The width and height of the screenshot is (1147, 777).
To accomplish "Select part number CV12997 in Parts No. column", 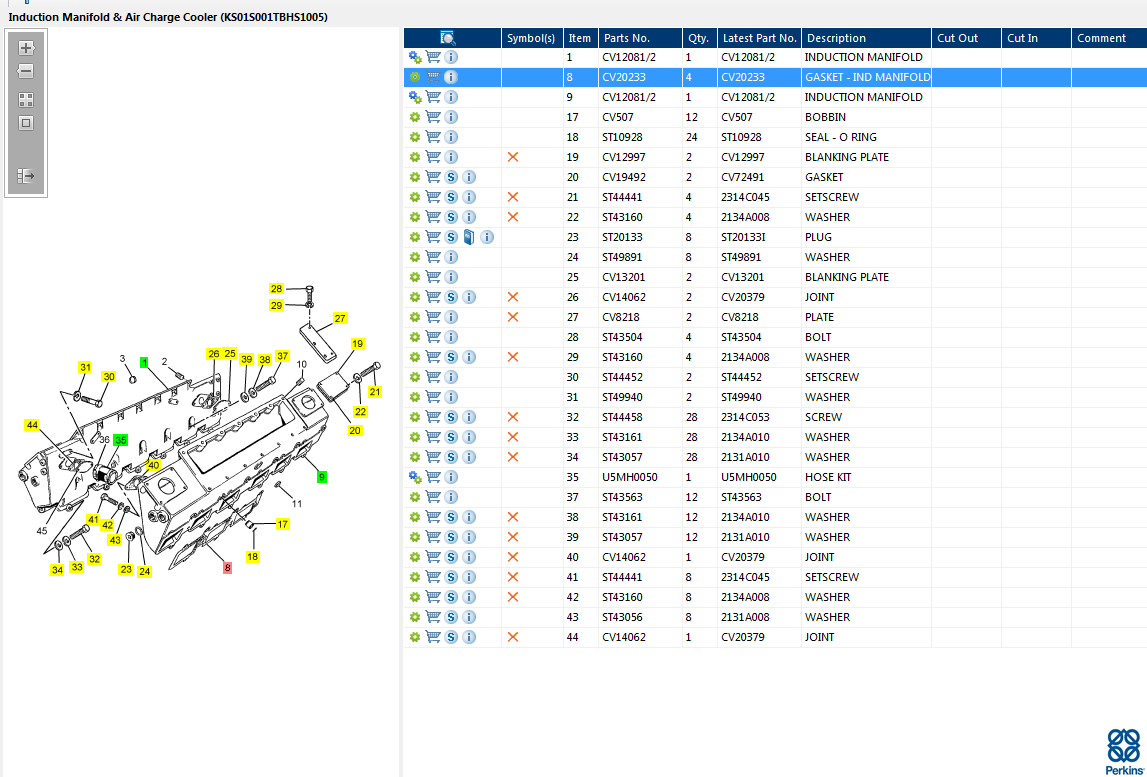I will click(624, 157).
